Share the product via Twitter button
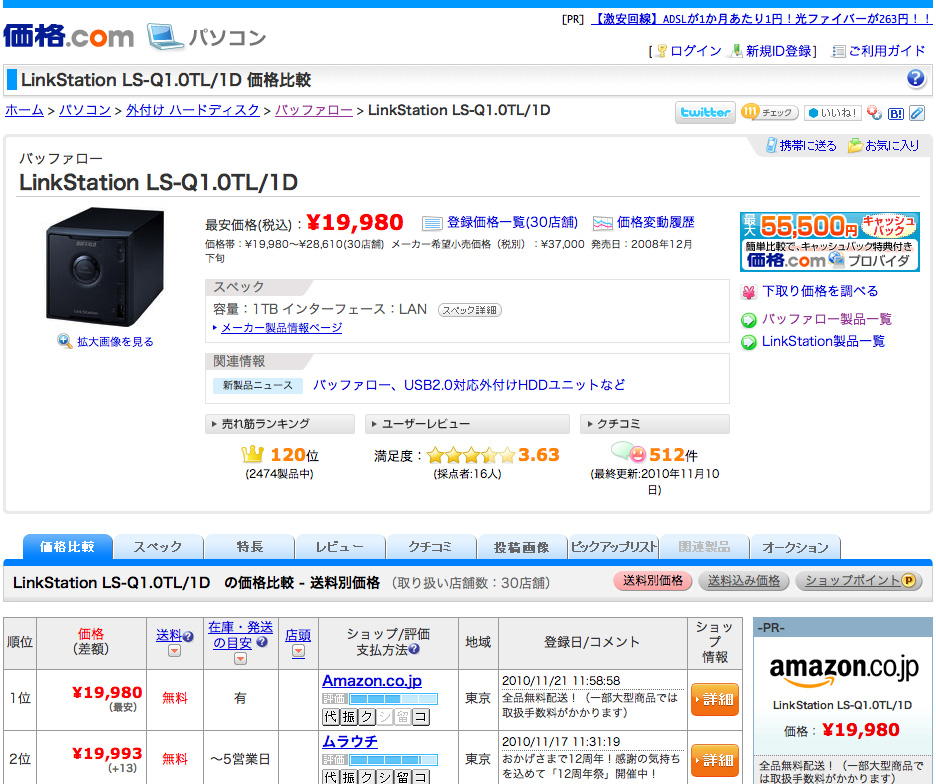 pyautogui.click(x=705, y=112)
